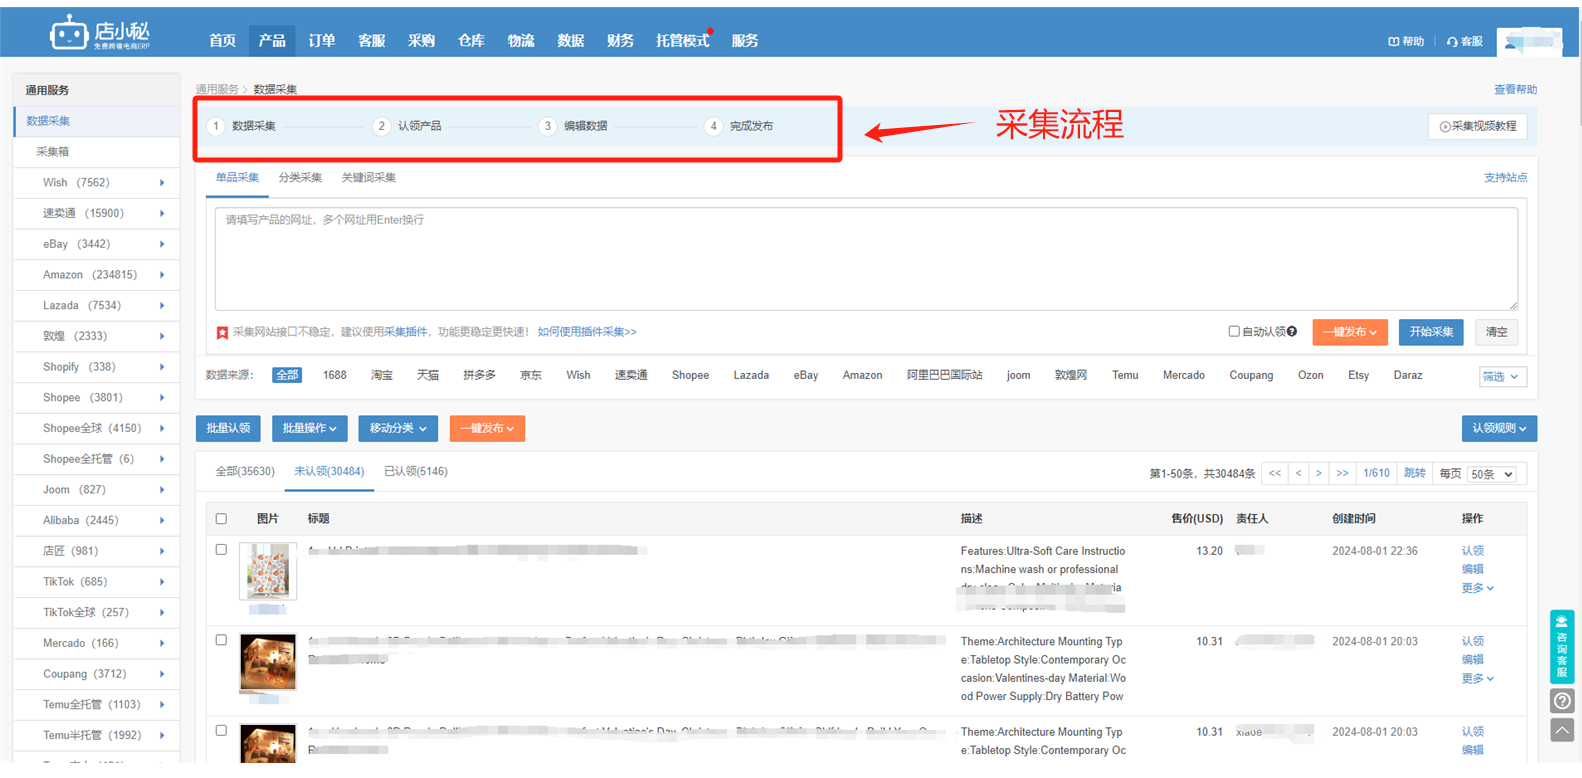
Task: Switch to the 关键词采集 tab
Action: pyautogui.click(x=369, y=178)
